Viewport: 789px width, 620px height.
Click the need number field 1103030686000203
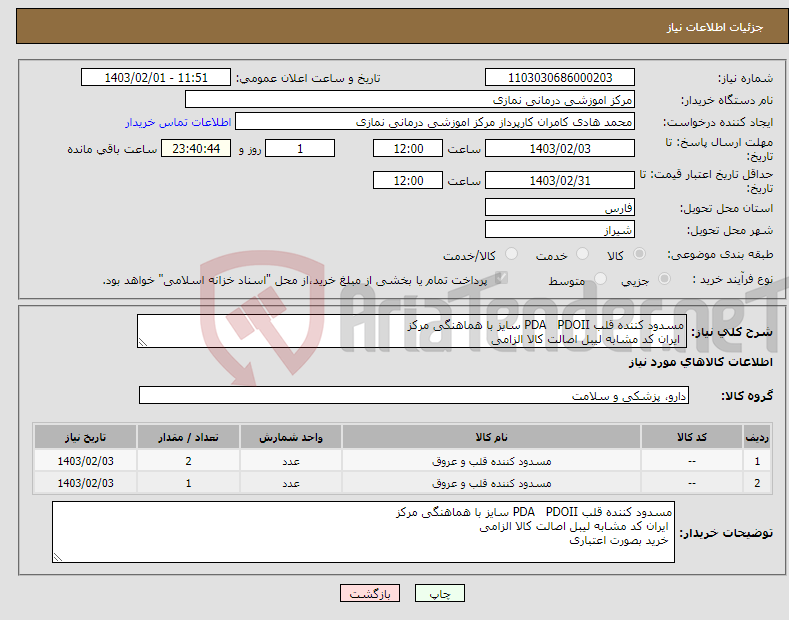pos(560,78)
